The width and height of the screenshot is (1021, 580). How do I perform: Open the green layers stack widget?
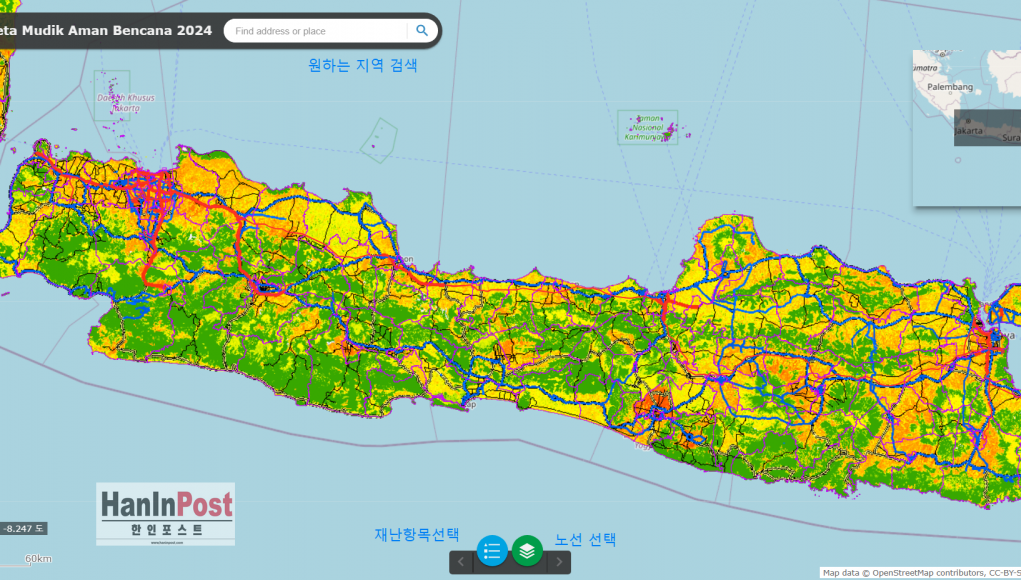pos(527,550)
